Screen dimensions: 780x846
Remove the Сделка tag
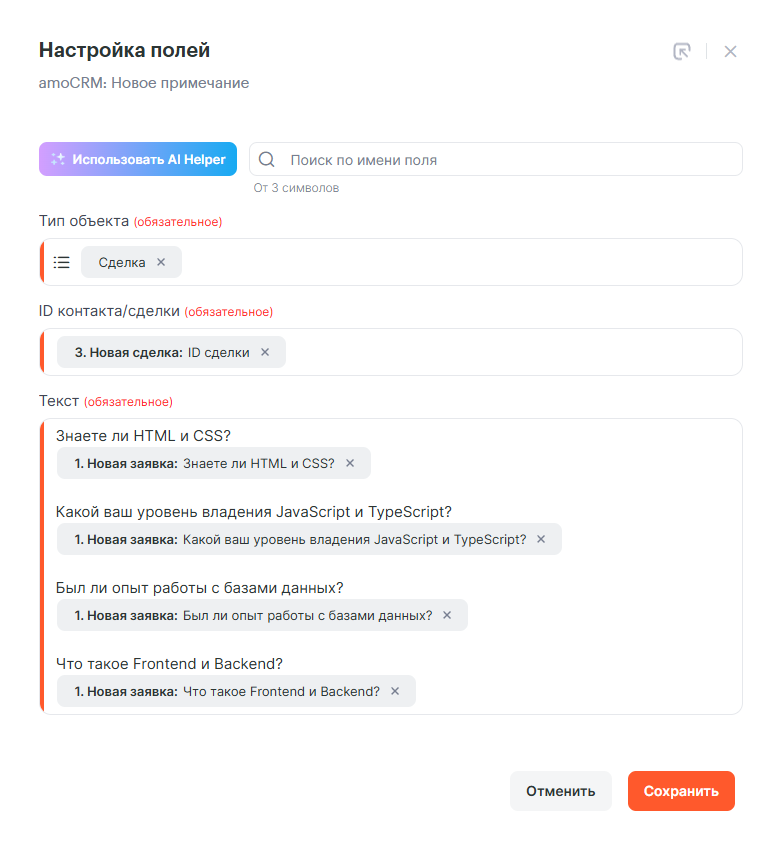coord(161,262)
